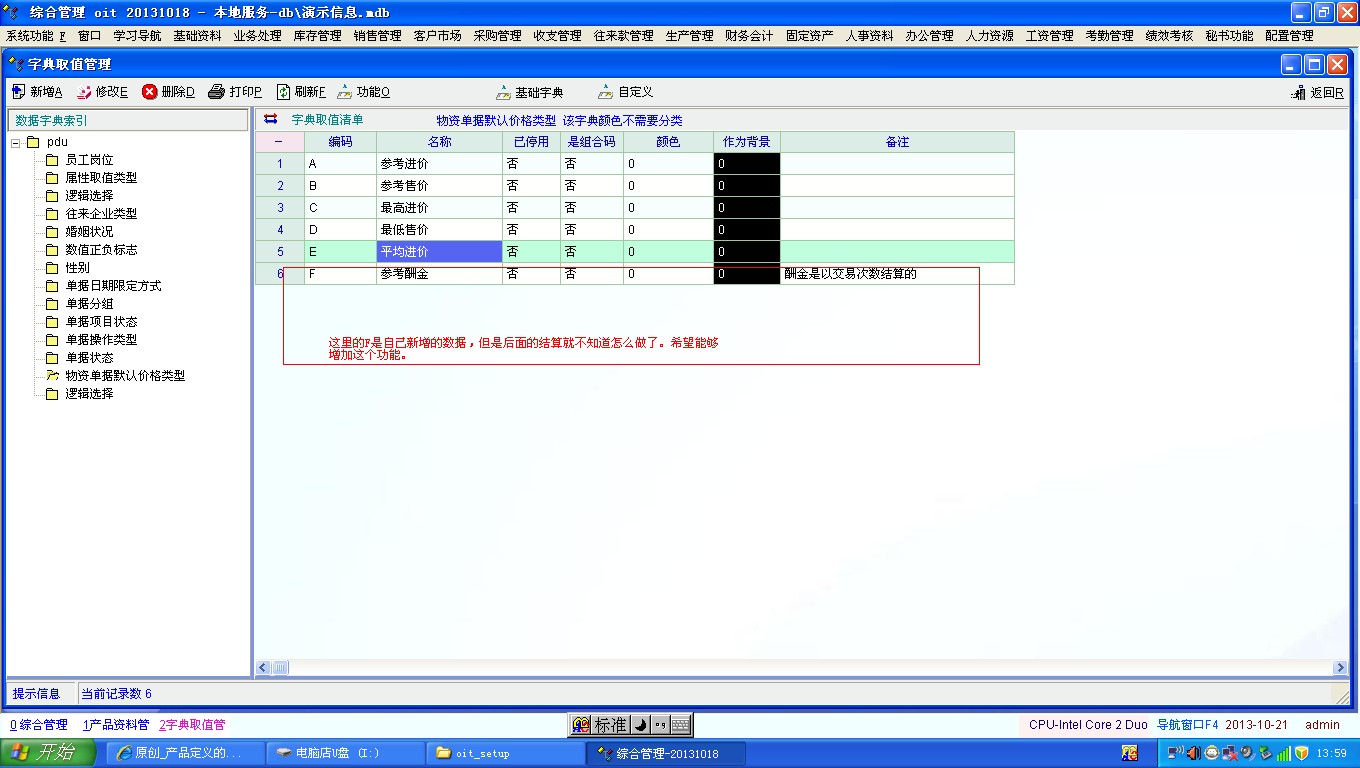Open the 物资单据默认价格类型 tree folder
Viewport: 1360px width, 768px height.
tap(125, 376)
